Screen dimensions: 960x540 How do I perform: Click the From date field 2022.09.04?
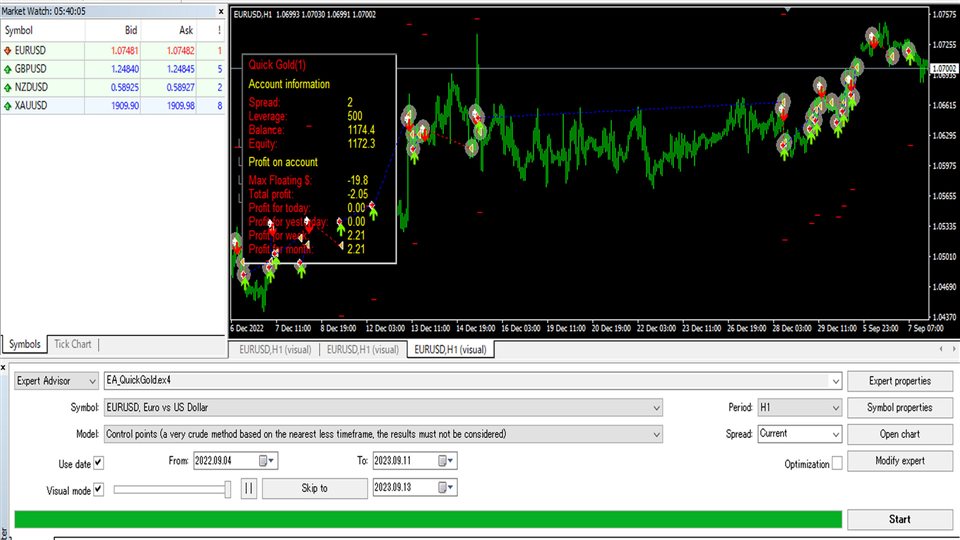click(x=225, y=460)
